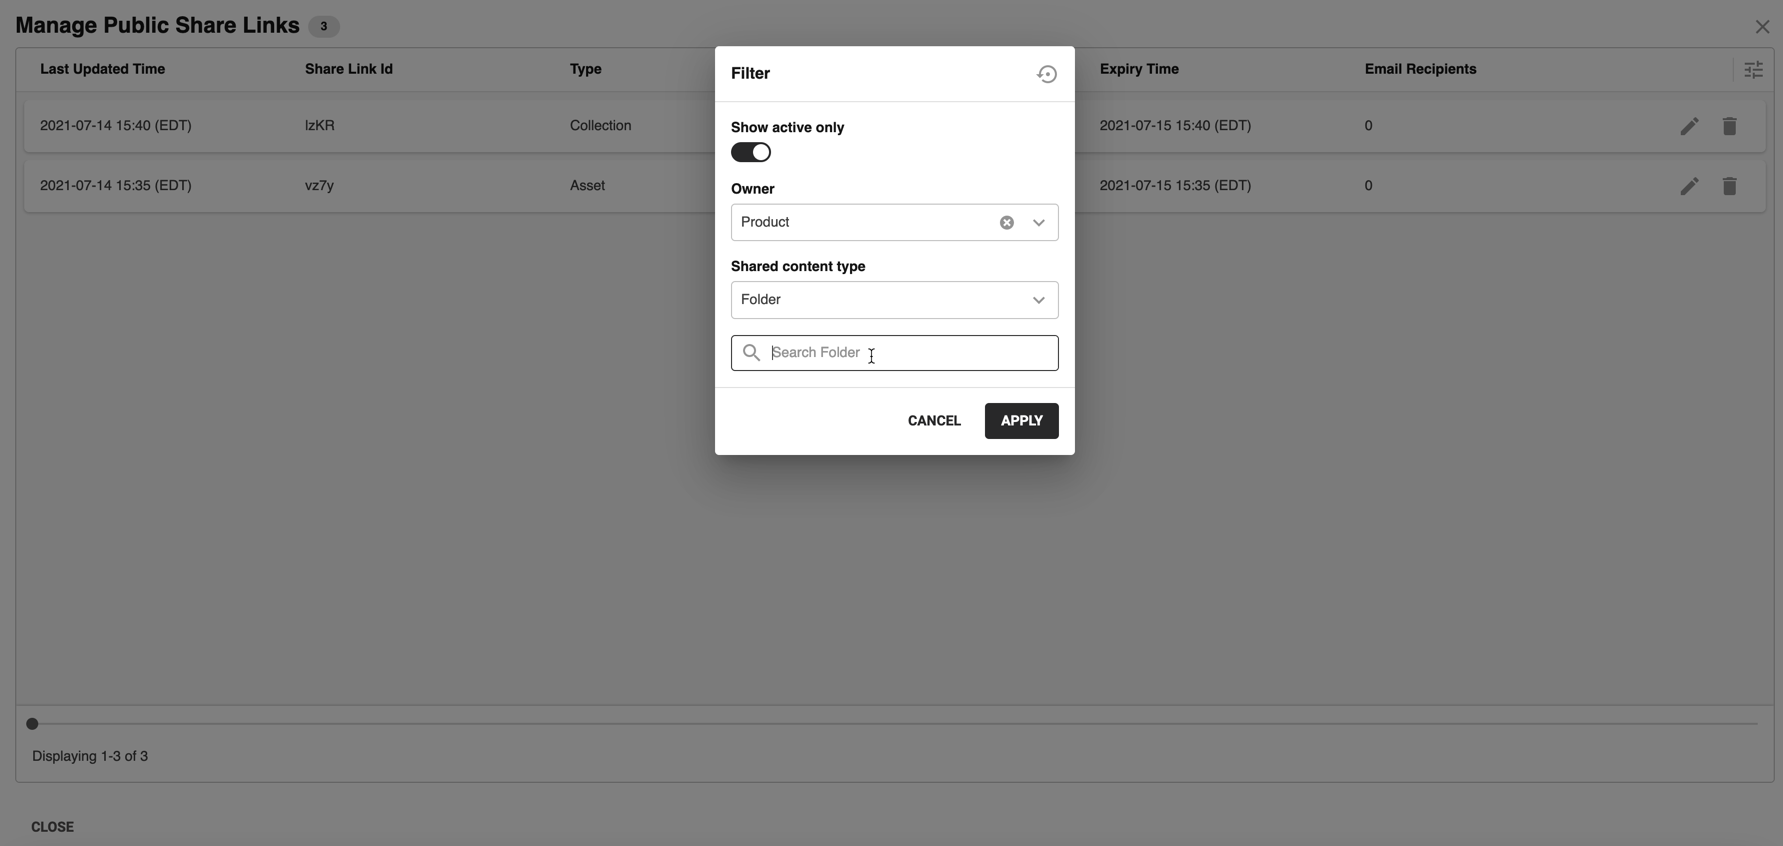Screen dimensions: 1783x846
Task: Click expiry time 2021-07-15 15:40 (EDT)
Action: click(x=1176, y=126)
